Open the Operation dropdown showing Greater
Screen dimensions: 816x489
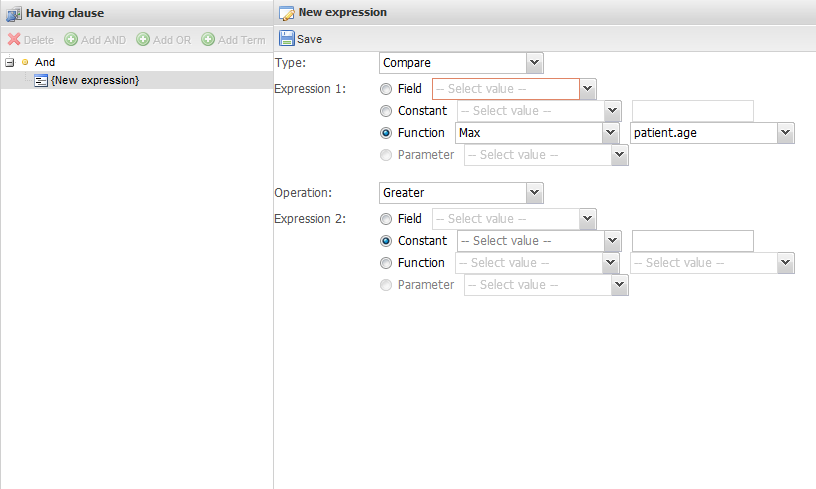[x=461, y=193]
